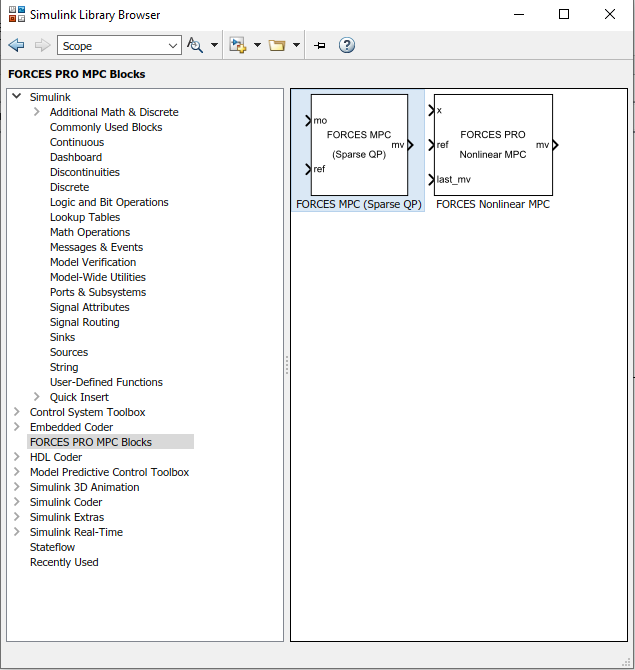Viewport: 635px width, 670px height.
Task: Expand Control System Toolbox library
Action: tap(17, 411)
